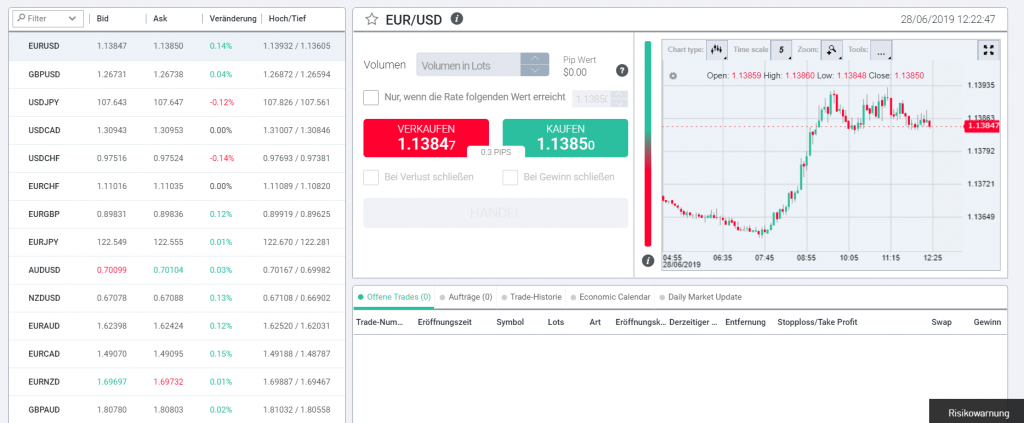Select the EURJPY row
This screenshot has height=423, width=1024.
click(177, 242)
